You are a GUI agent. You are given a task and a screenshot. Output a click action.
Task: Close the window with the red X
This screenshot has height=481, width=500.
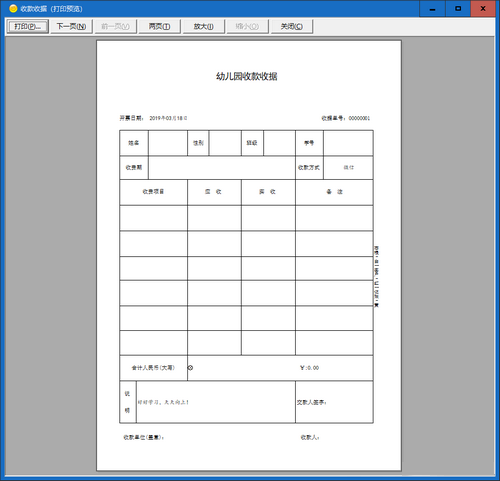pyautogui.click(x=483, y=9)
